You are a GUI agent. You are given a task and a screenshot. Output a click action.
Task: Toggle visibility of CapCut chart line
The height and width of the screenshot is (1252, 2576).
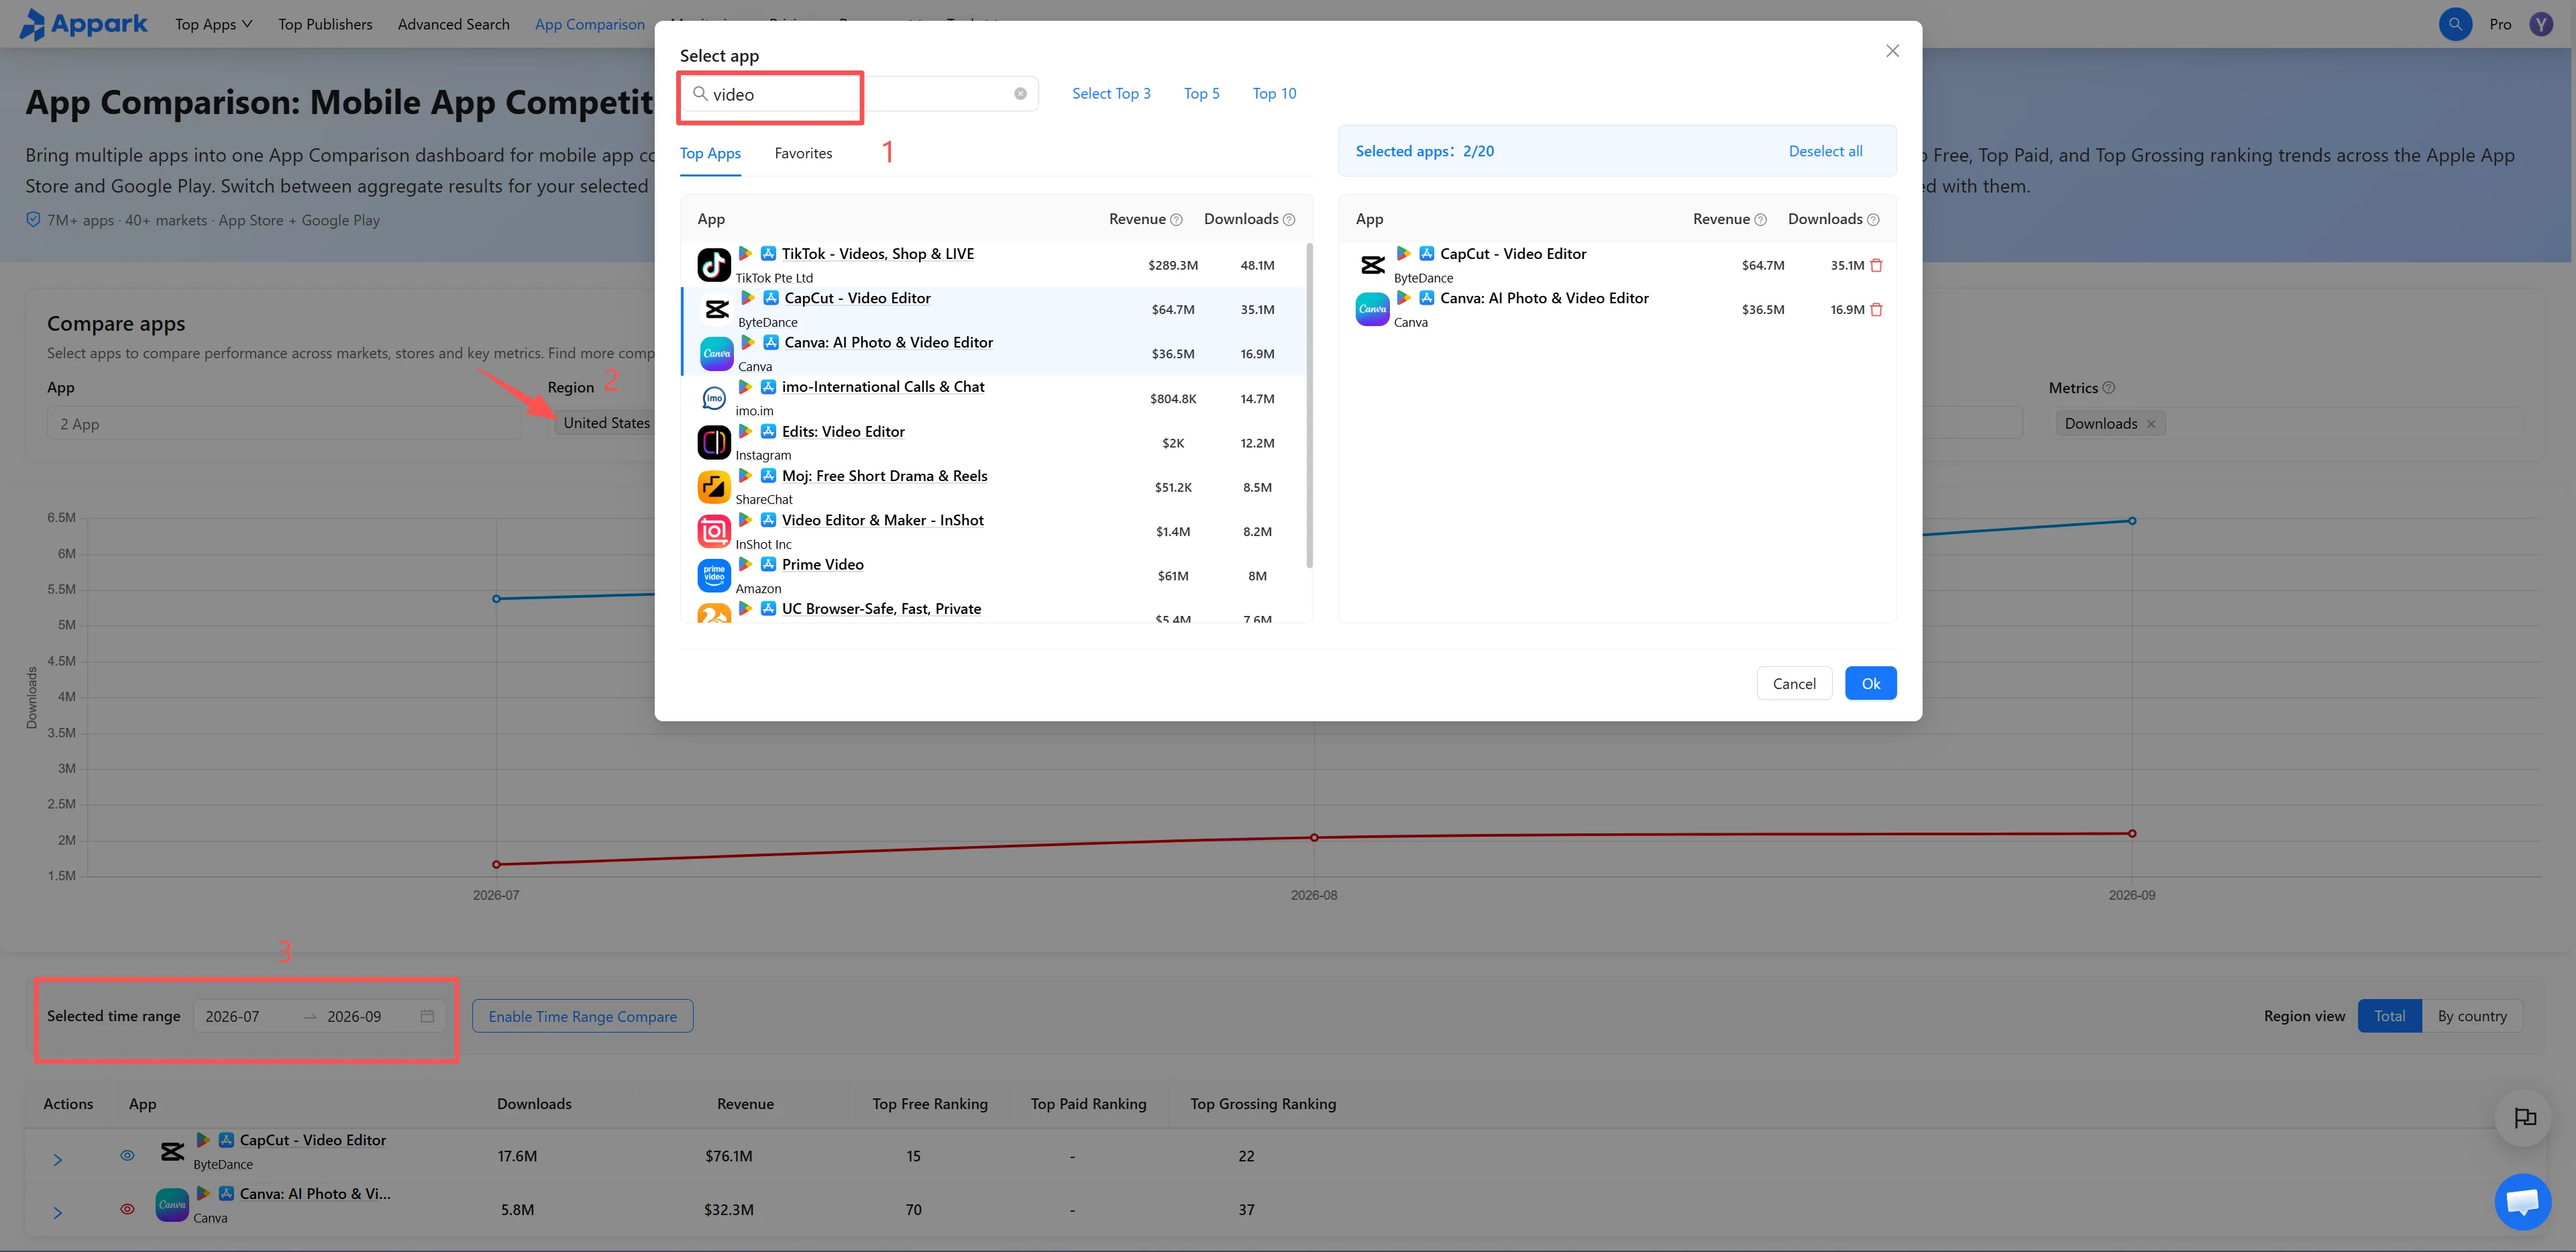127,1155
